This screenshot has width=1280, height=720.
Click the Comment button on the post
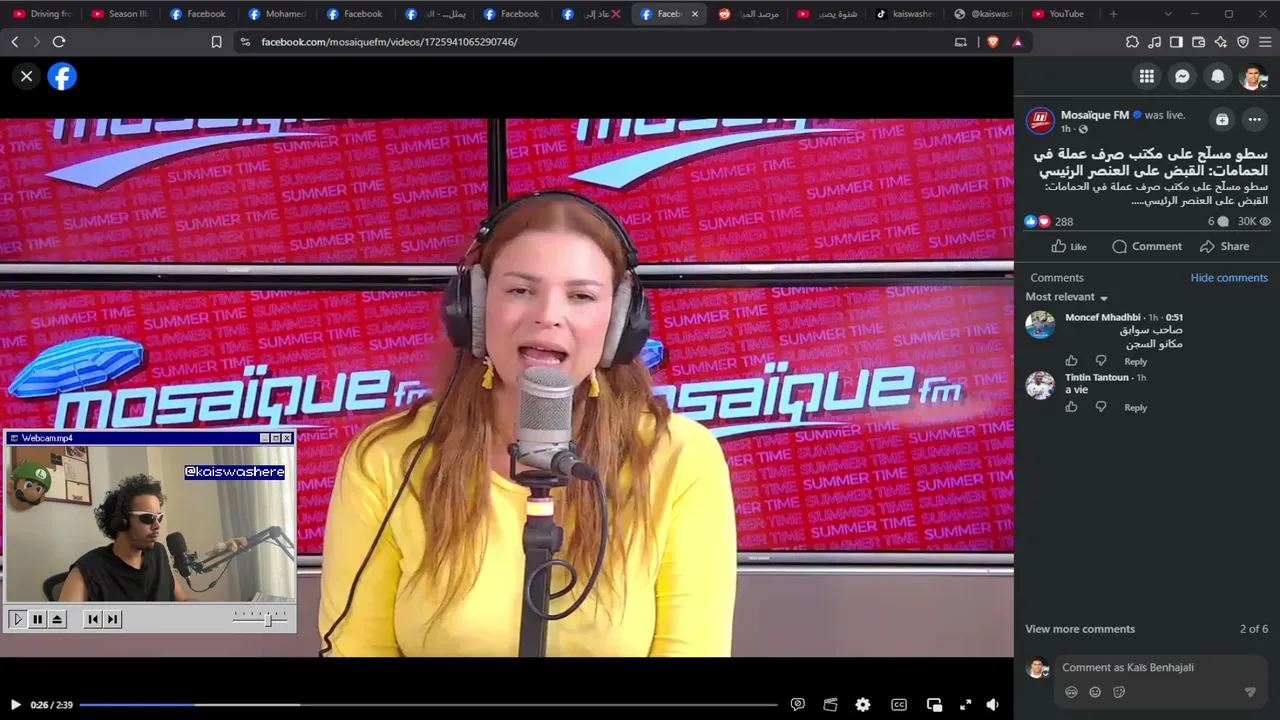[x=1147, y=246]
